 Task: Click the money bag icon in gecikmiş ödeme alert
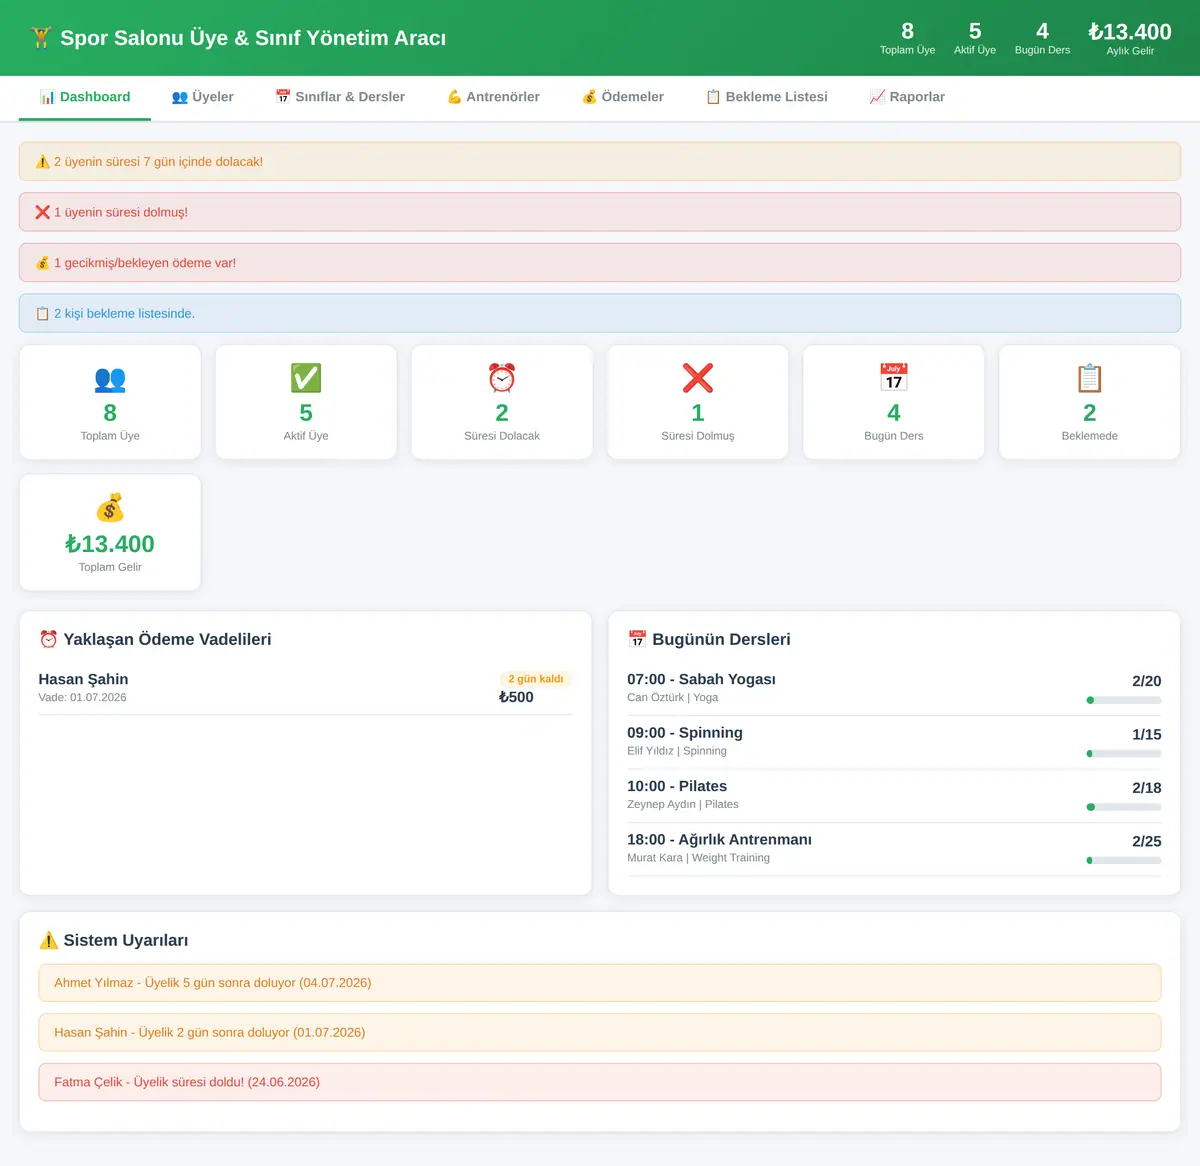point(42,263)
